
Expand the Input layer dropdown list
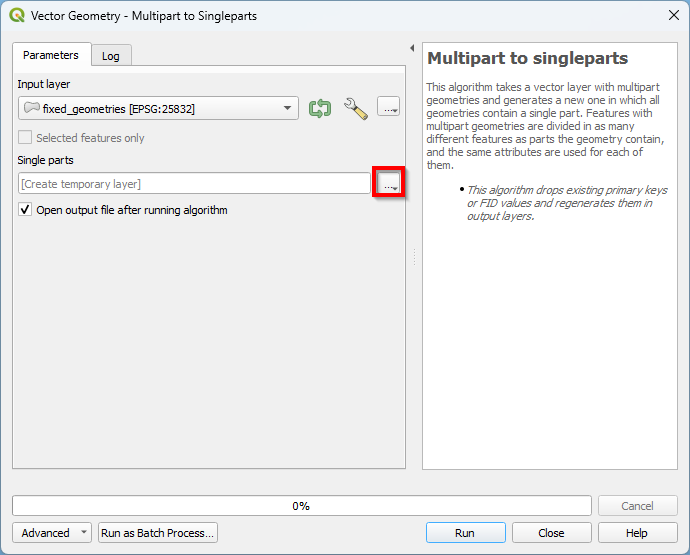click(x=288, y=108)
